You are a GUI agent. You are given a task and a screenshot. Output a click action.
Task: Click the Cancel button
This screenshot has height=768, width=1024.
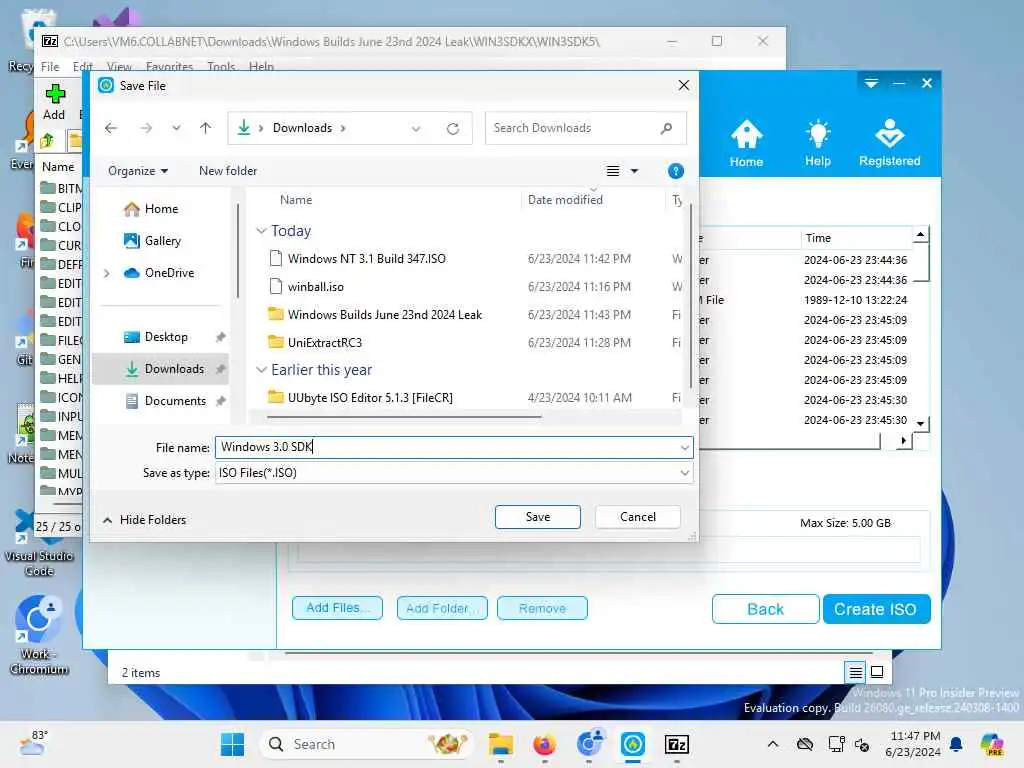point(637,517)
